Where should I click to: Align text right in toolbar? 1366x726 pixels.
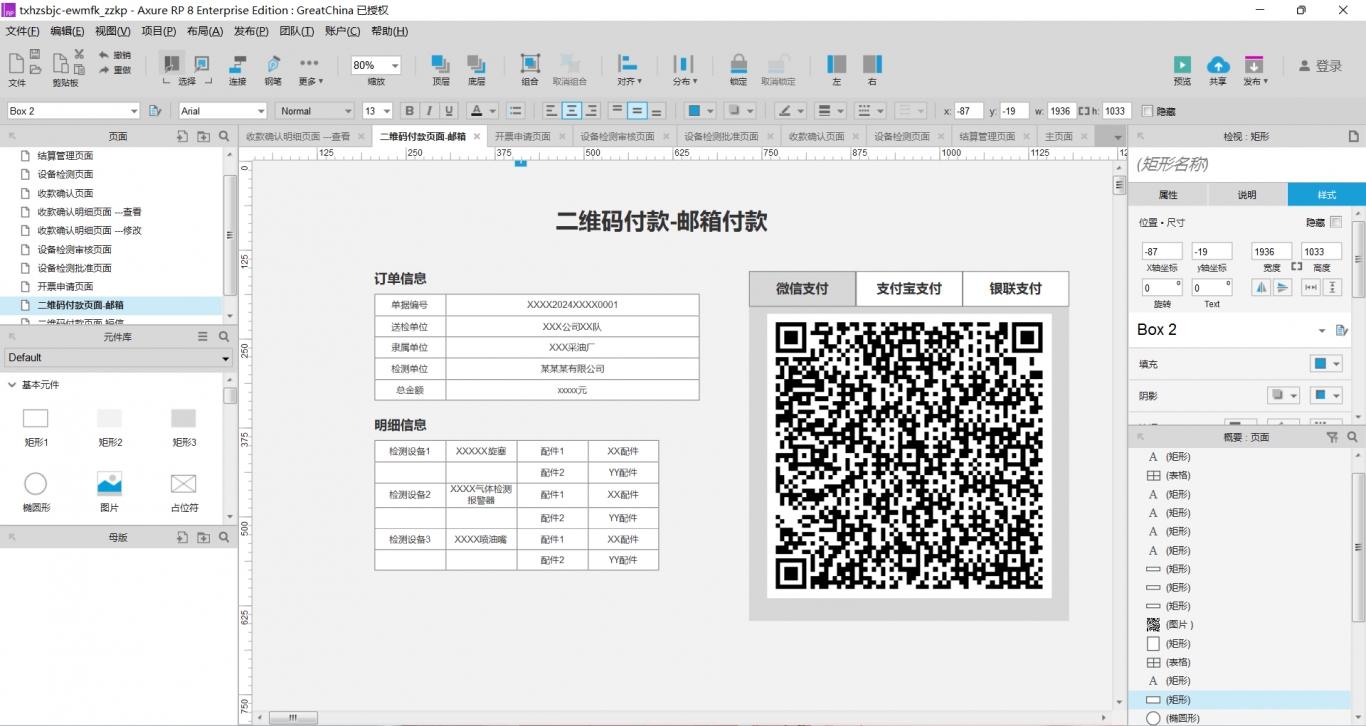591,111
